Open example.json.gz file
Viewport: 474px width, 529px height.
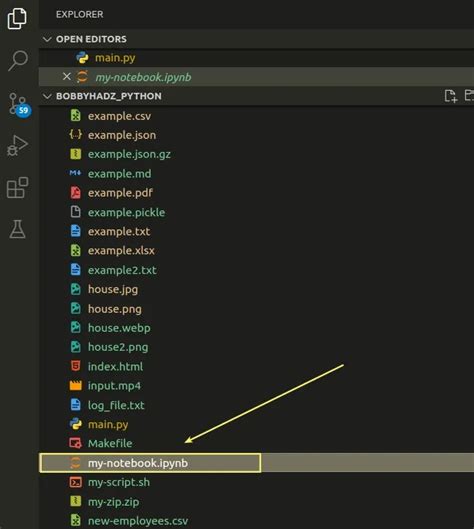256,154
